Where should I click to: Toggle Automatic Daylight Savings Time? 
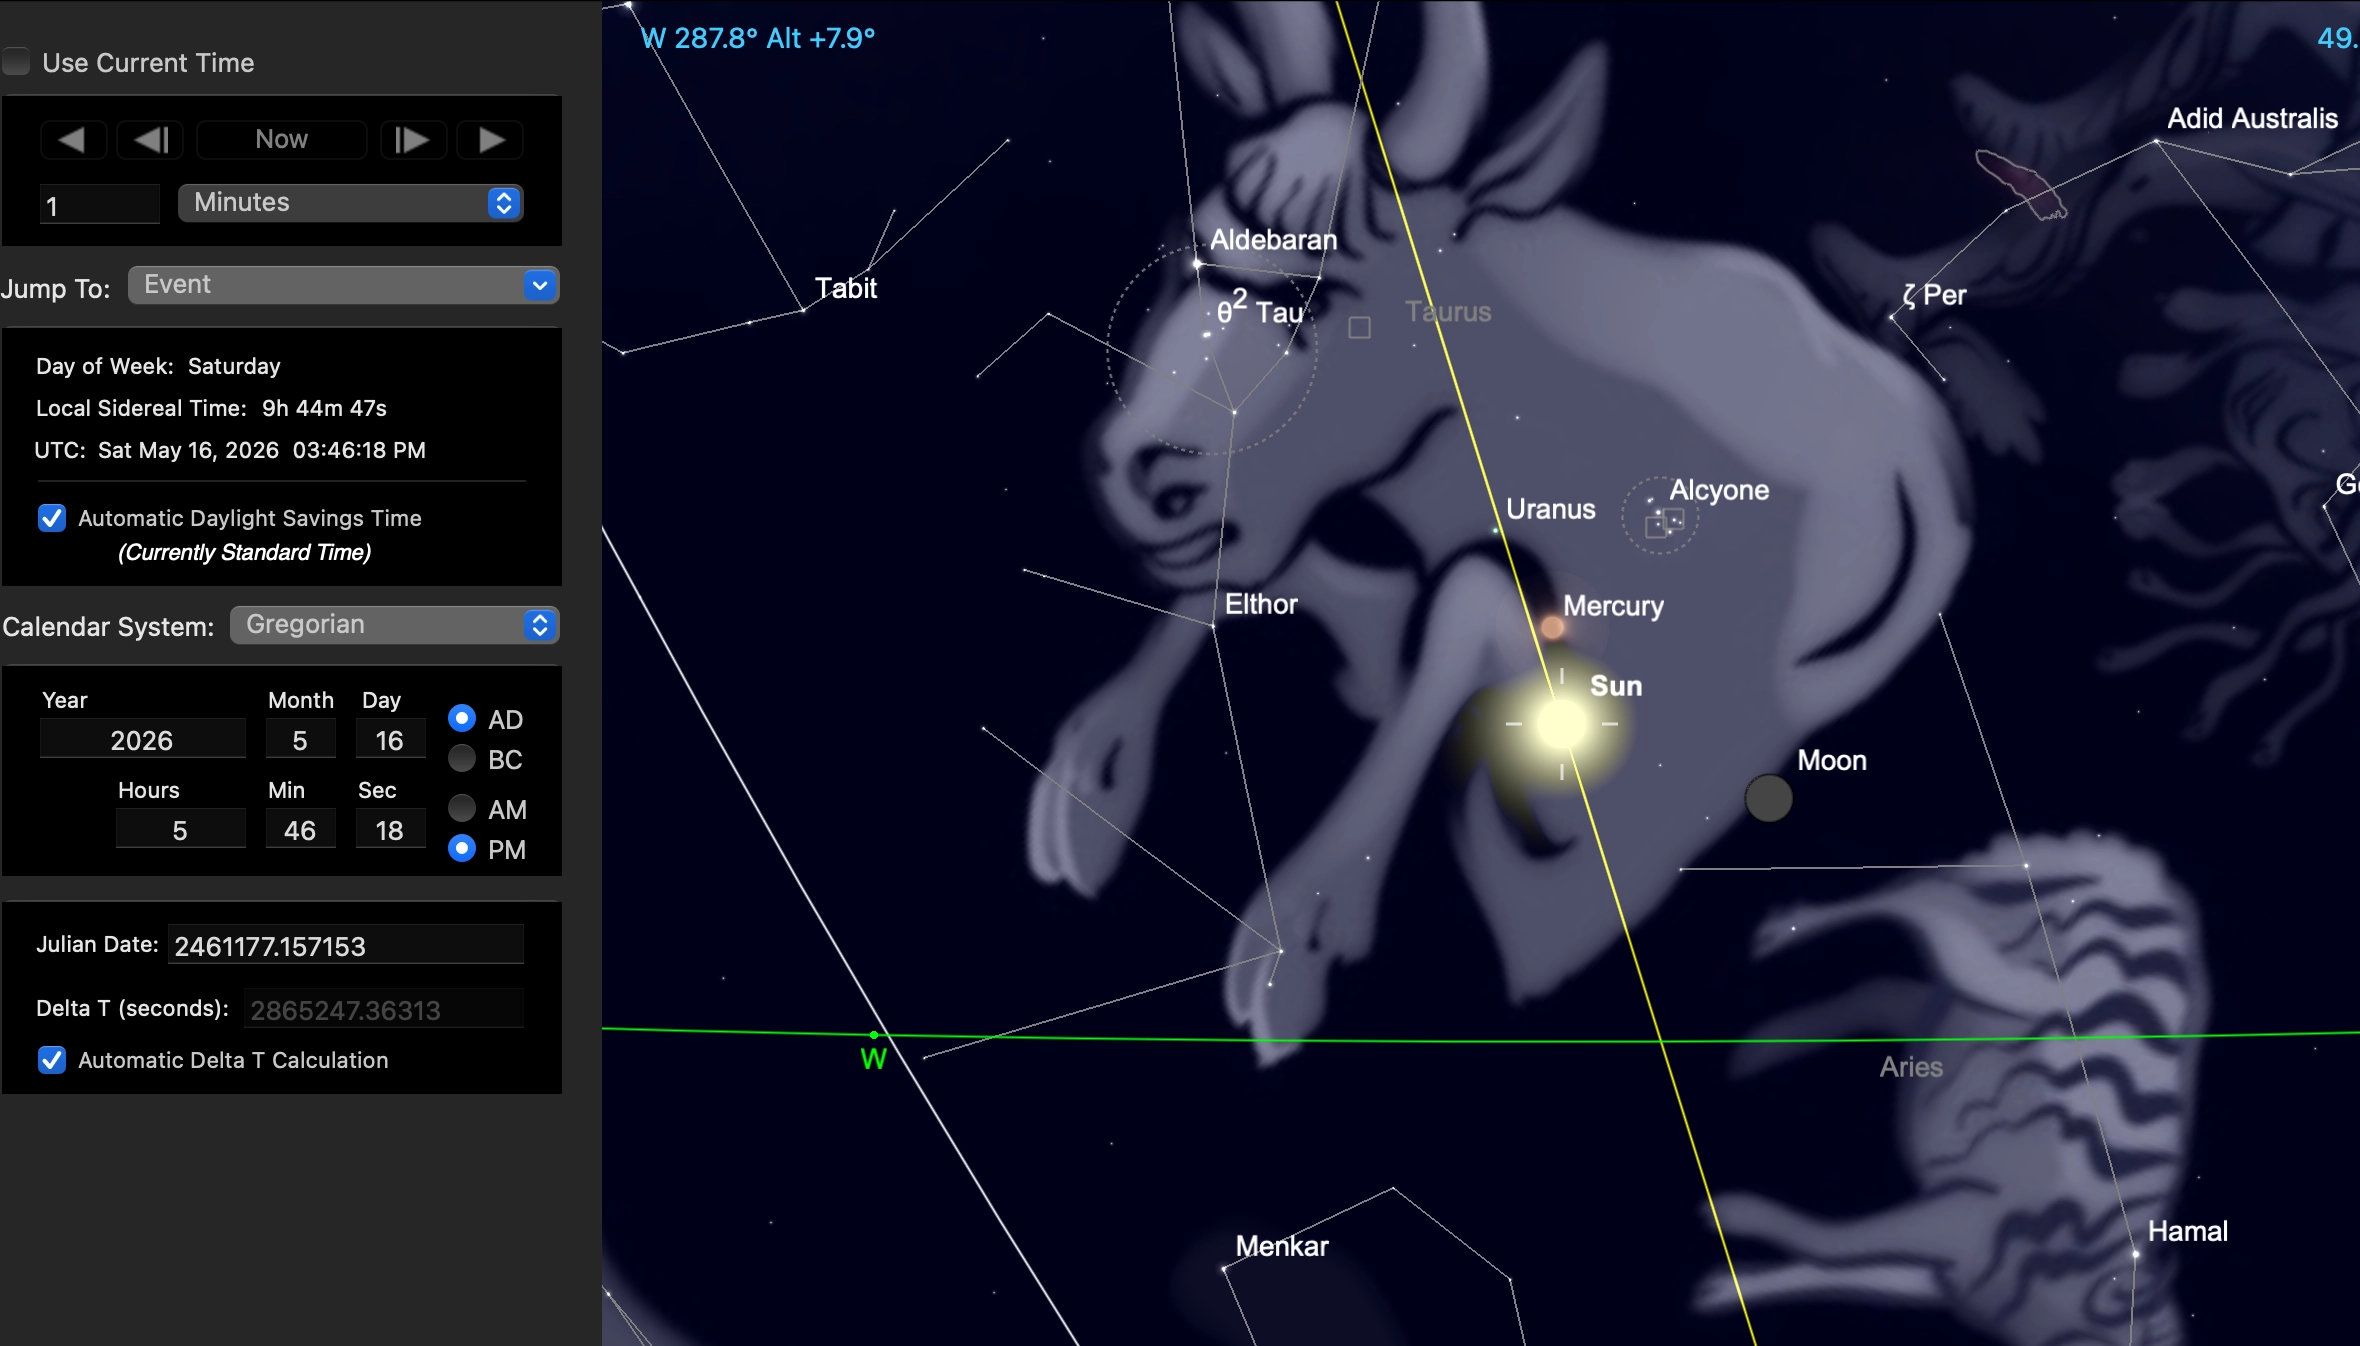[x=52, y=518]
